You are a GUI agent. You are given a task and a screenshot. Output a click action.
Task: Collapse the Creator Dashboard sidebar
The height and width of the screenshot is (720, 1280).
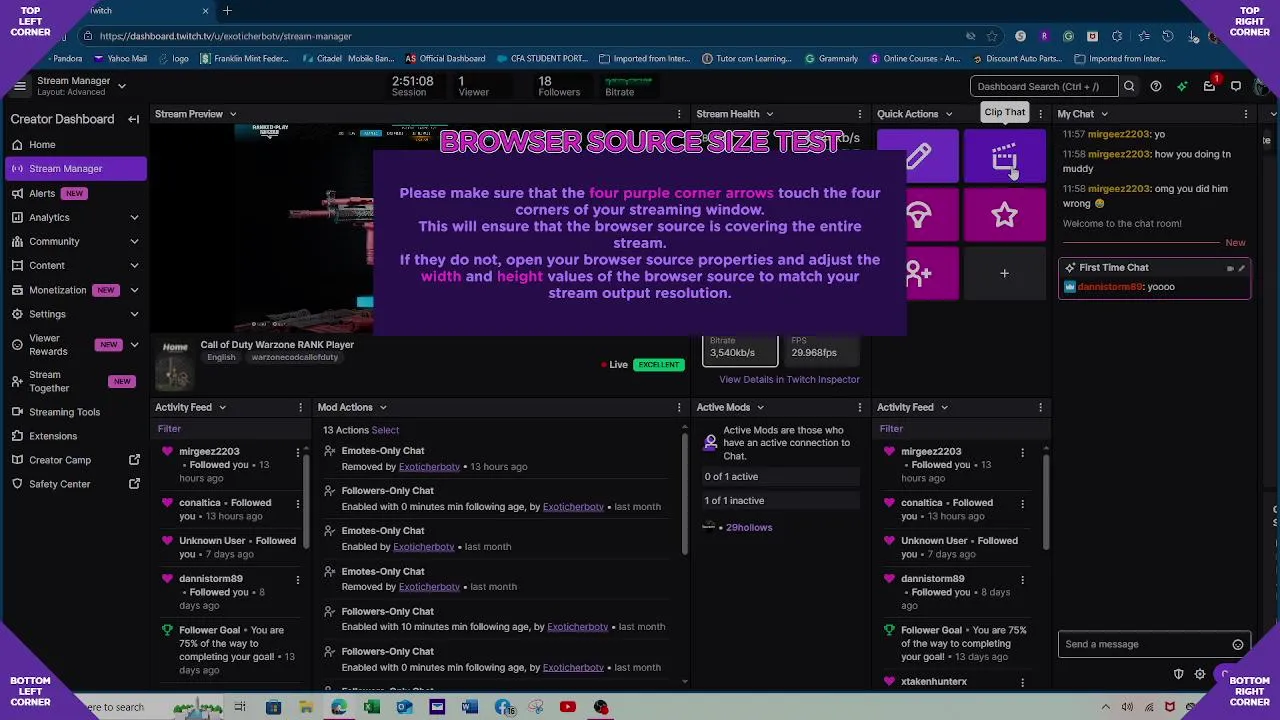(133, 119)
